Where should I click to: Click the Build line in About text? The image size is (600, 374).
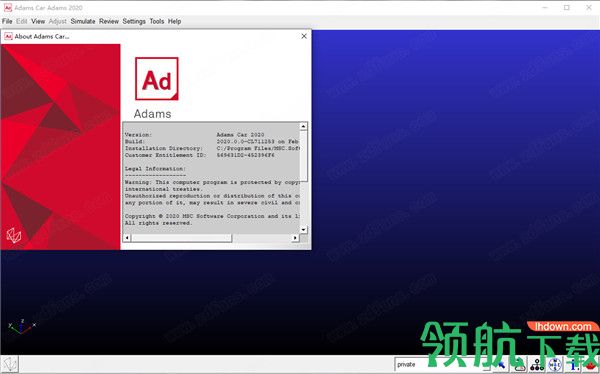(x=212, y=141)
